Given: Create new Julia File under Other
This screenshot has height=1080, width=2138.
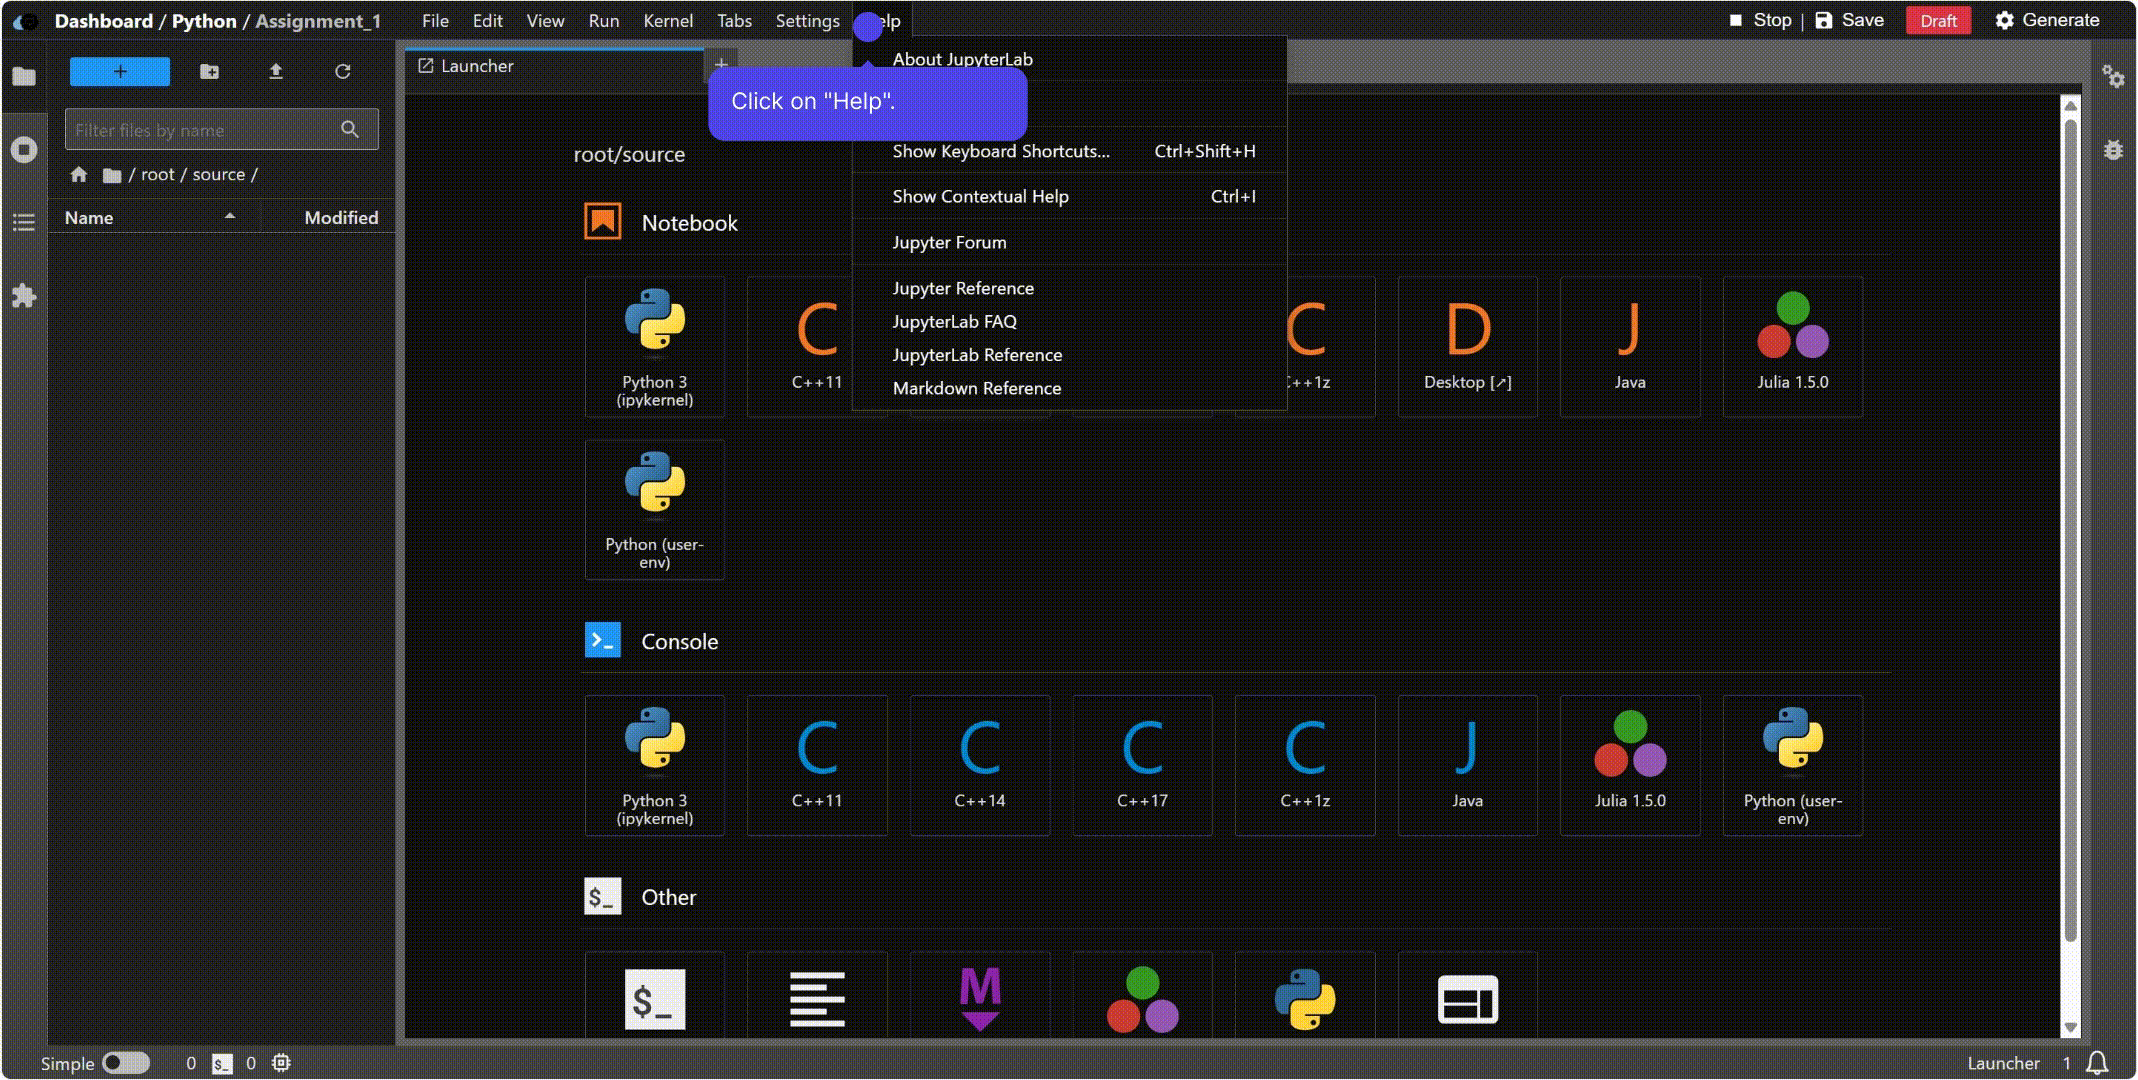Looking at the screenshot, I should click(x=1142, y=996).
